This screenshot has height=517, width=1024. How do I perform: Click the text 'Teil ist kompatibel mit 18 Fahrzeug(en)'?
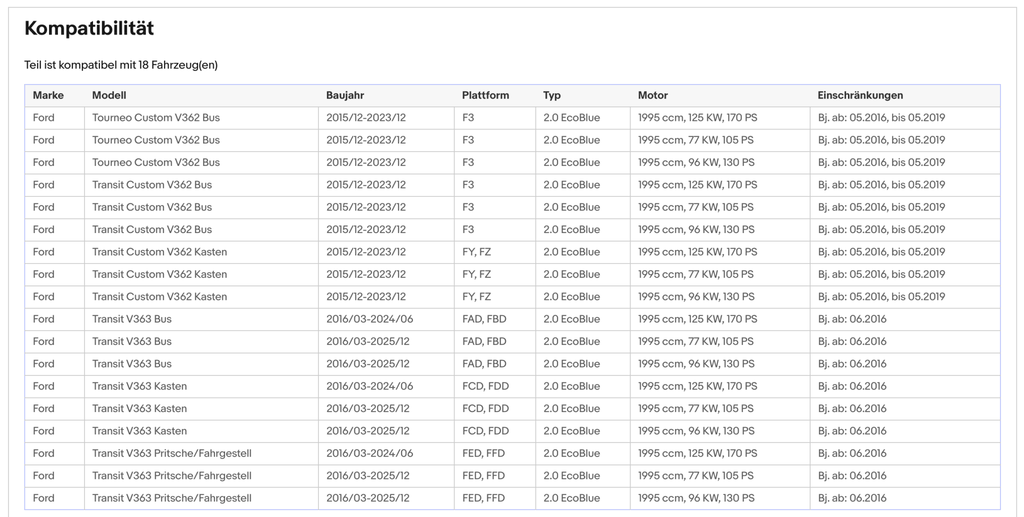(x=121, y=65)
